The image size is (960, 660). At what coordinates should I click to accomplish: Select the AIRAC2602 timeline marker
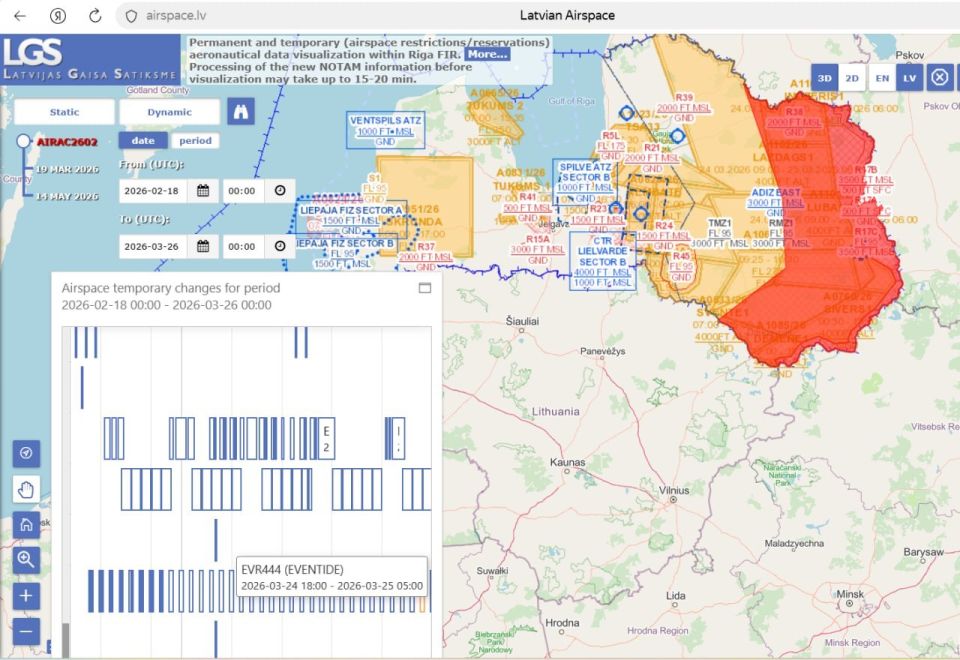(24, 142)
